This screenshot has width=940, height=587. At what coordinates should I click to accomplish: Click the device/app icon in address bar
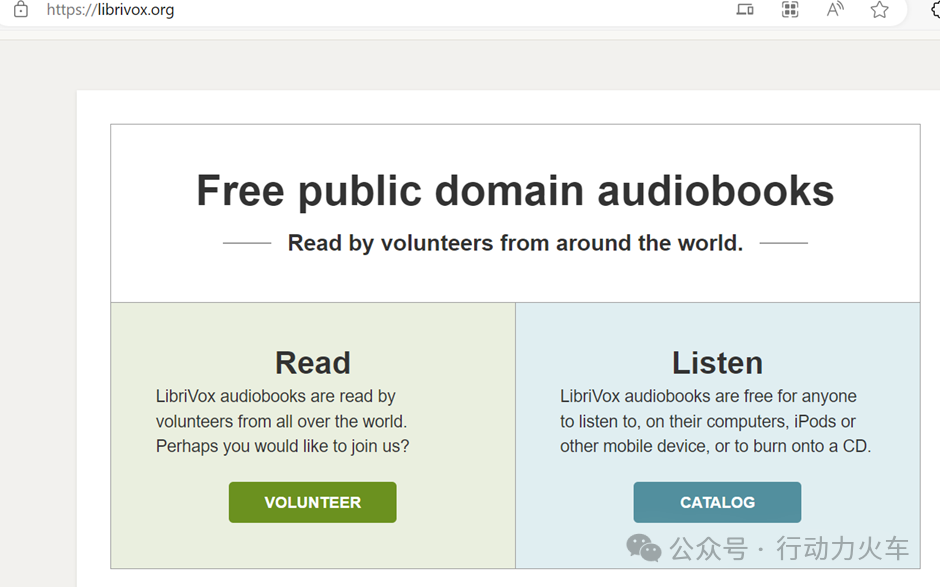(x=745, y=10)
